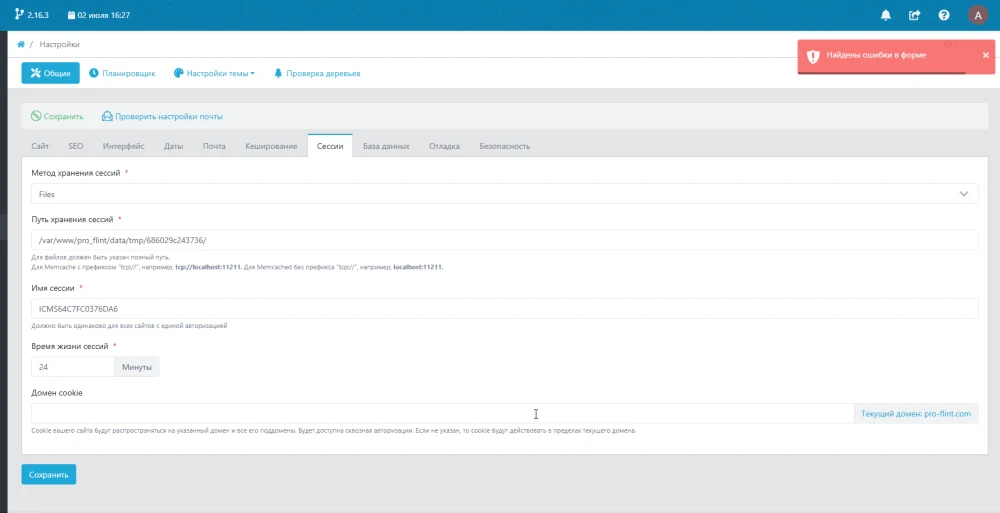Switch to the Безопасность tab
This screenshot has width=1000, height=513.
click(504, 146)
